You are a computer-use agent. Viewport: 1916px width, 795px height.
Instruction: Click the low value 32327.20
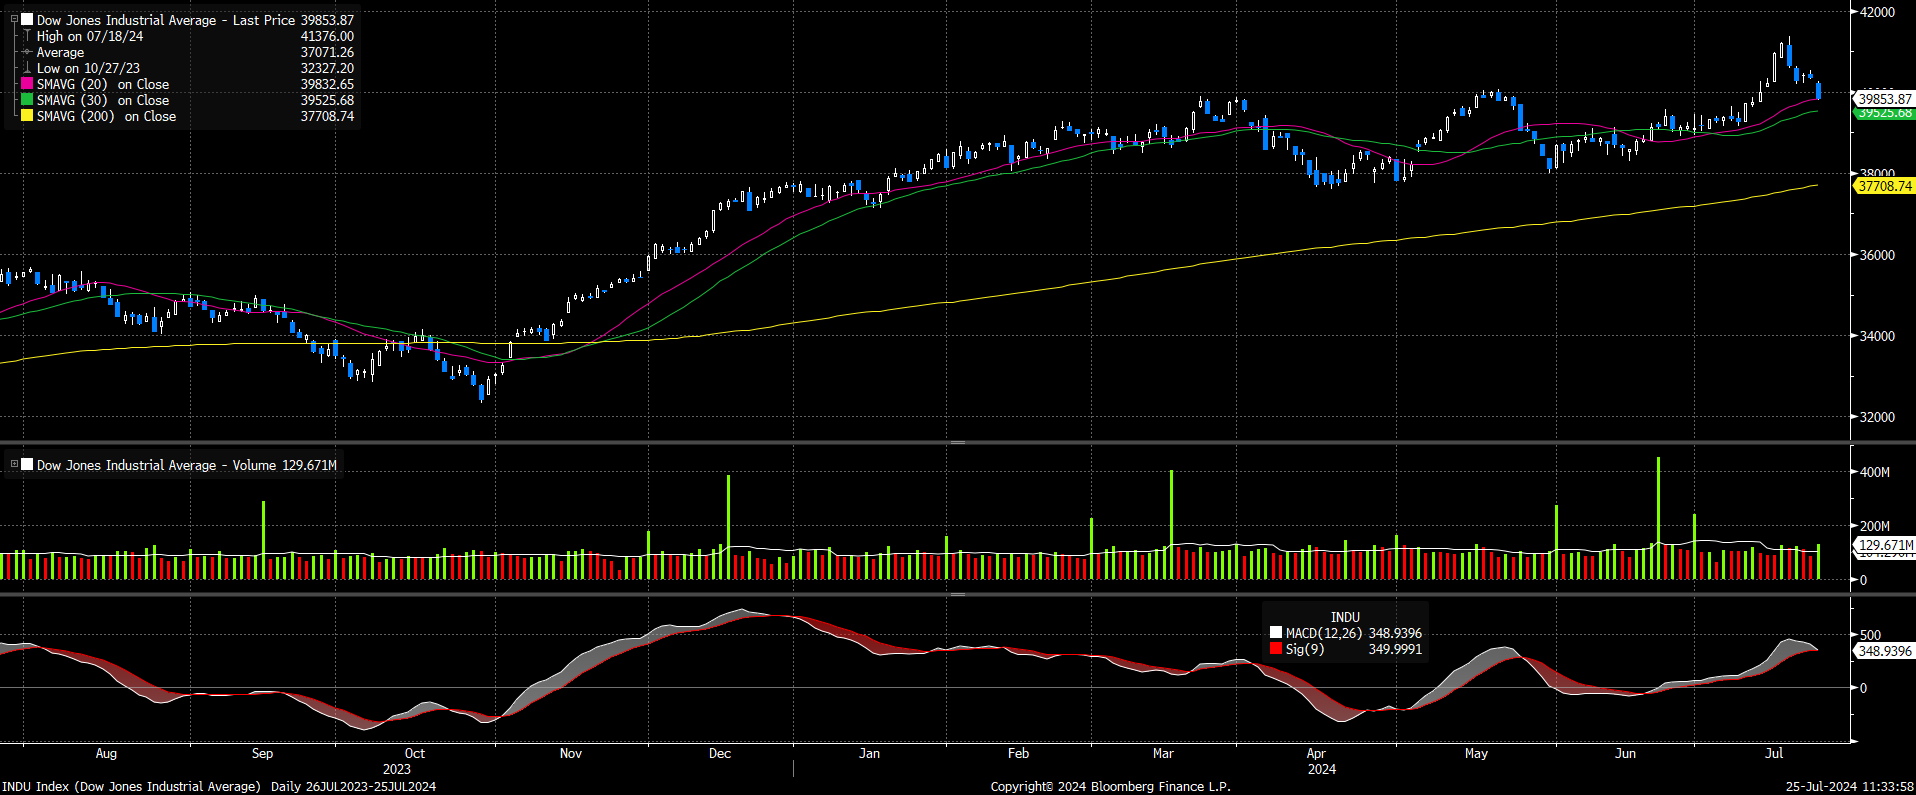click(327, 68)
